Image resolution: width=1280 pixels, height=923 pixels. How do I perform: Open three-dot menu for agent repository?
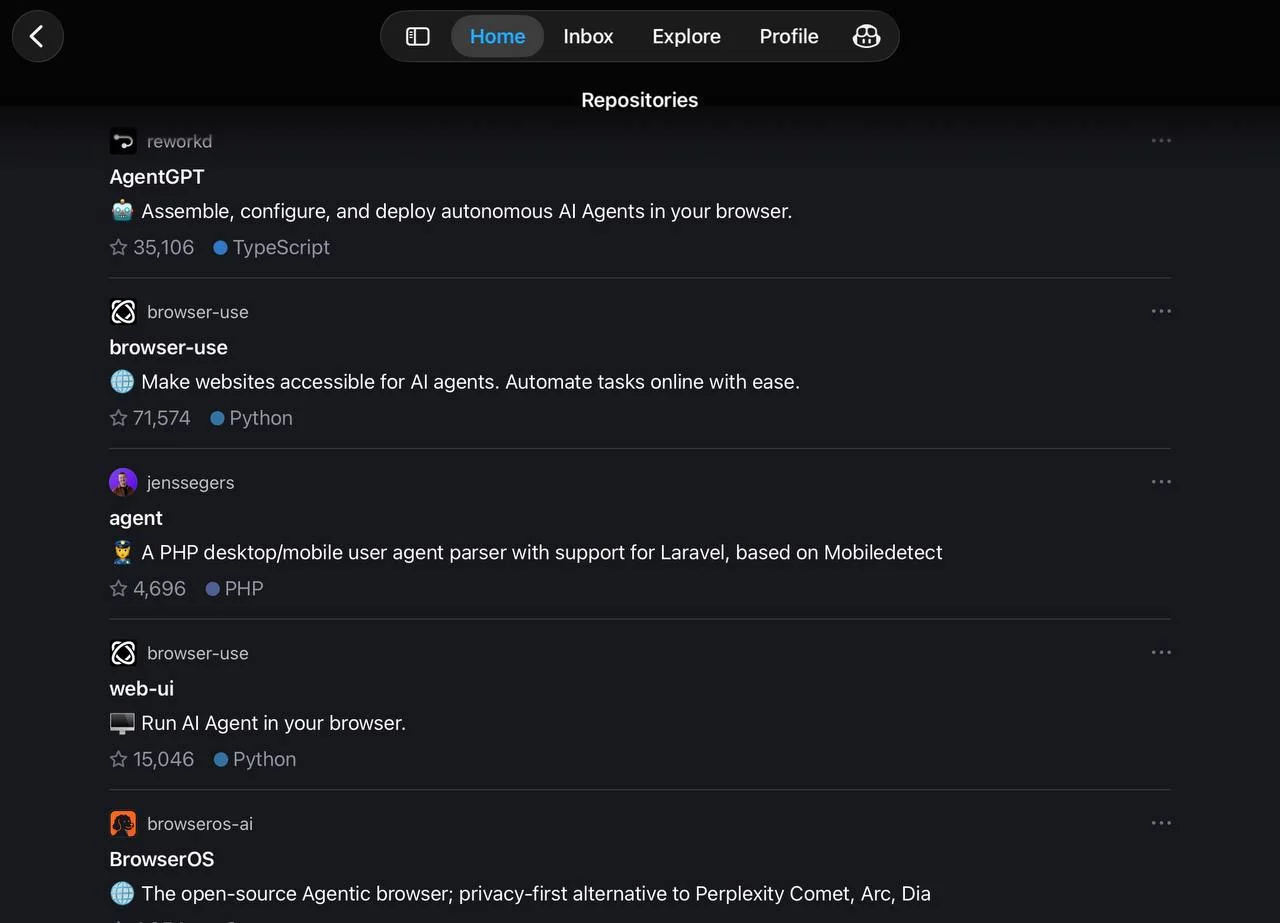1160,482
